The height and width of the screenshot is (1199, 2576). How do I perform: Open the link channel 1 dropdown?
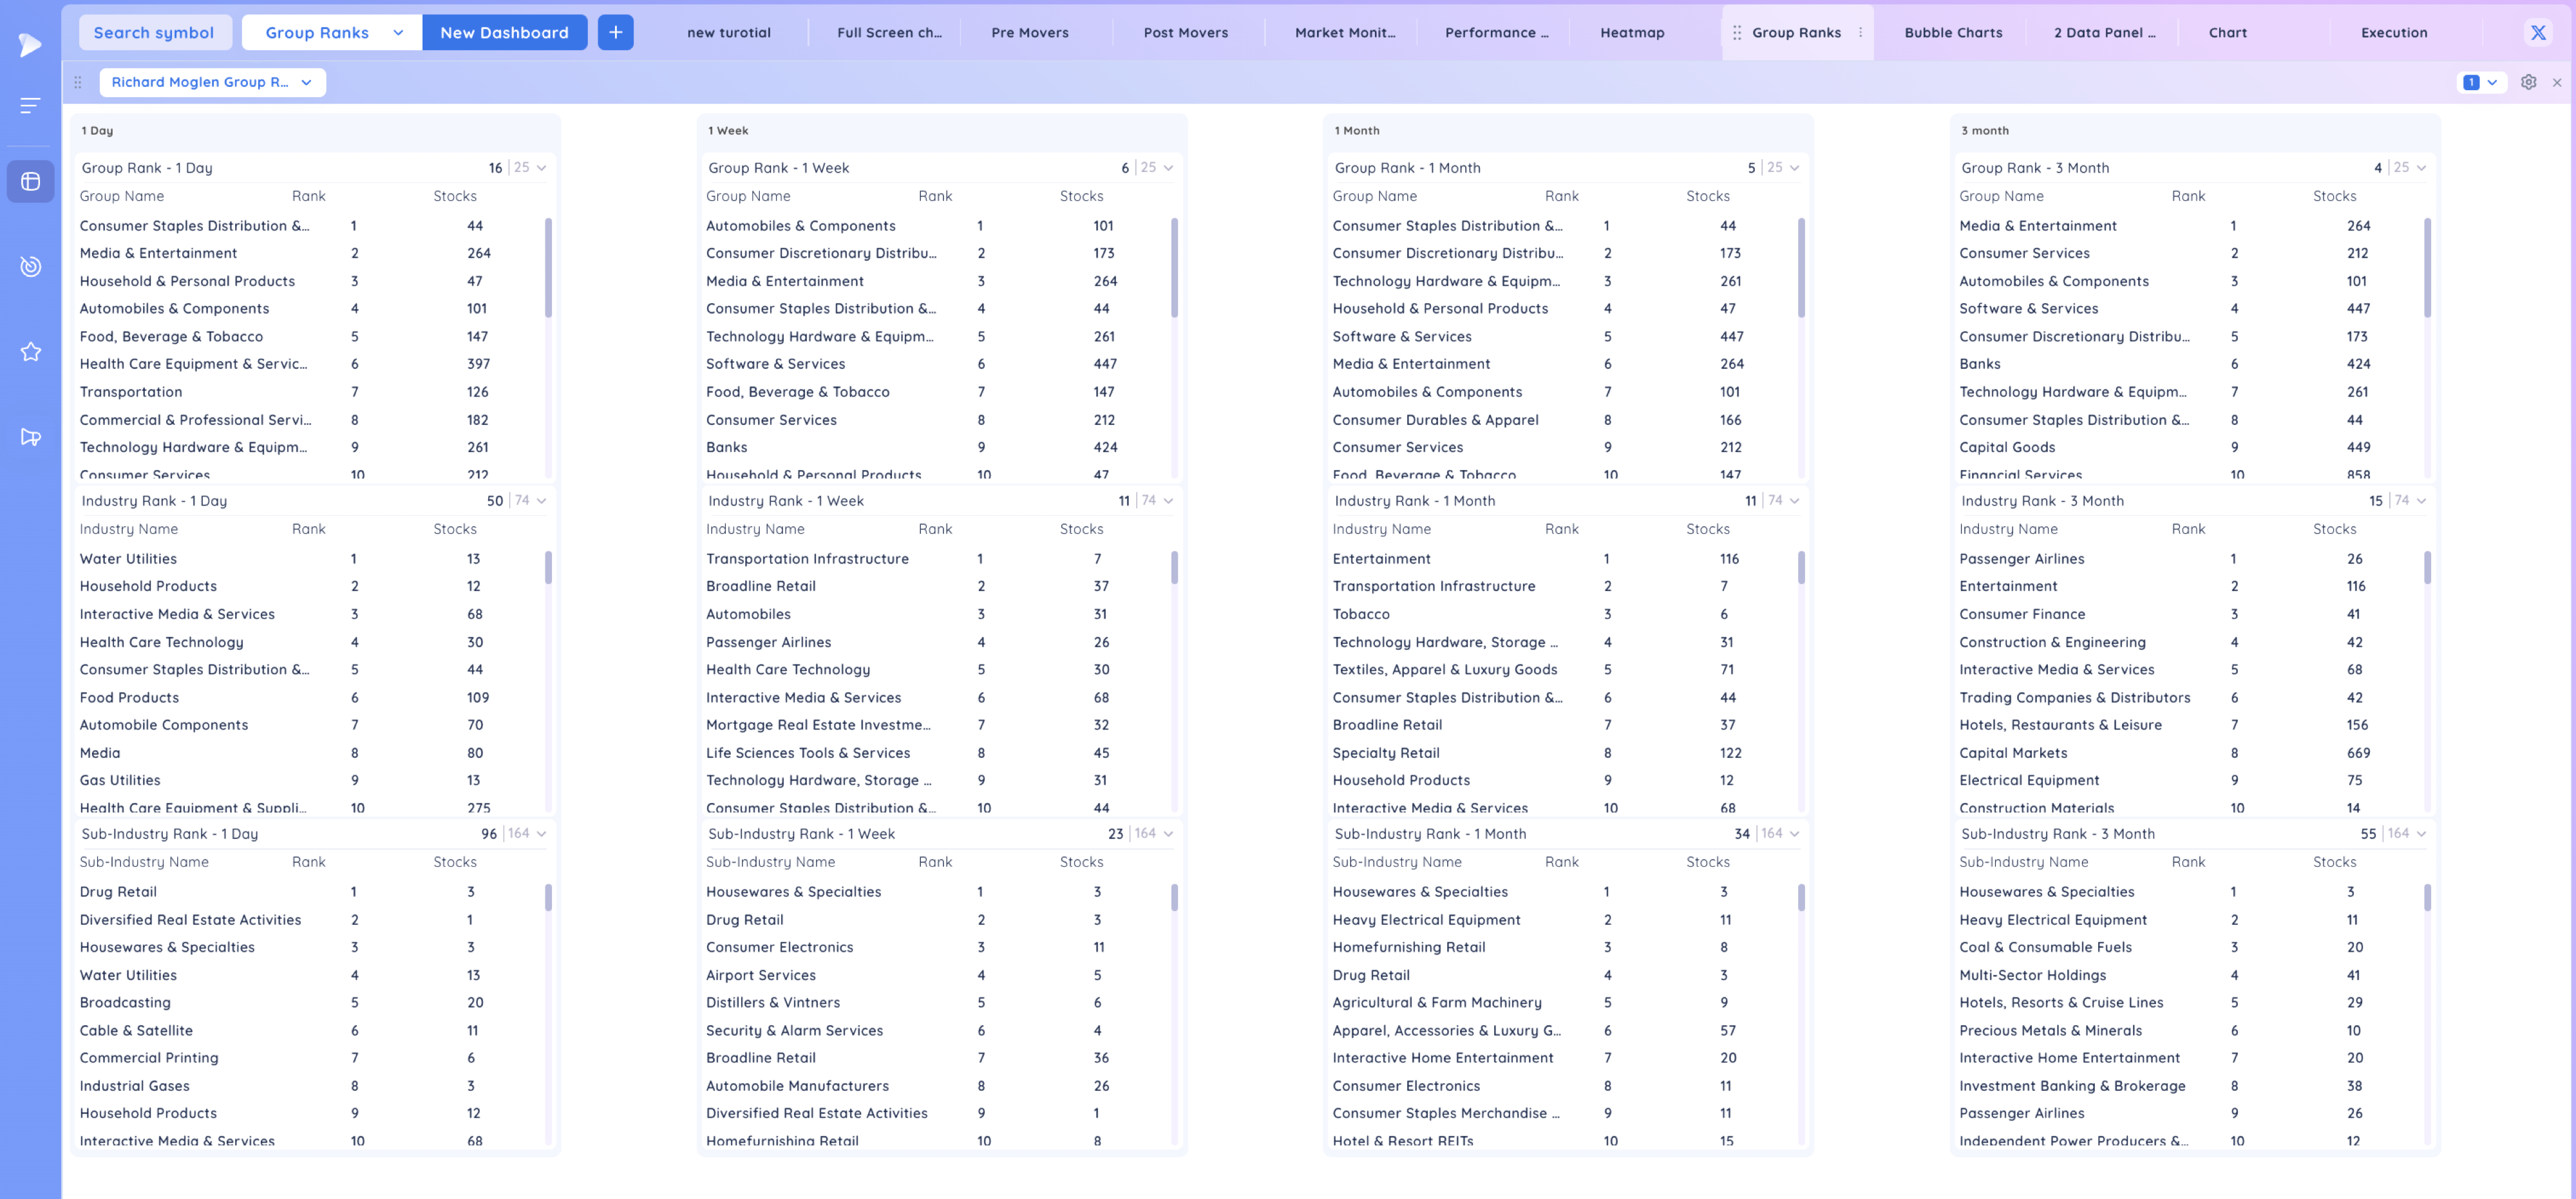coord(2481,82)
